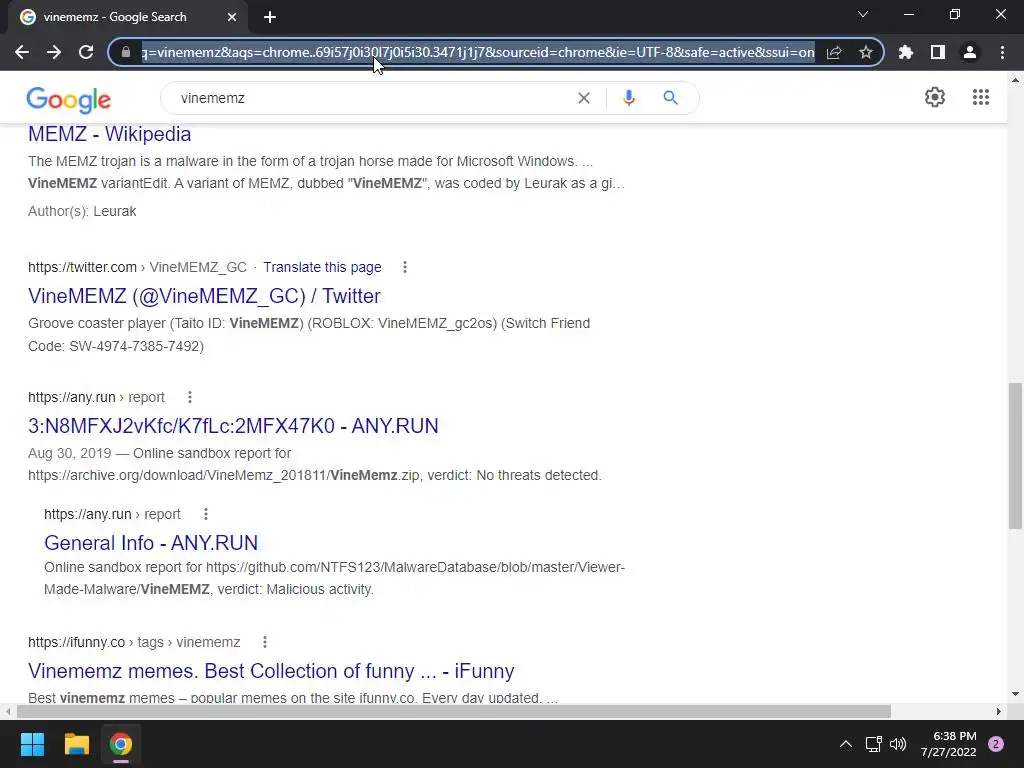Image resolution: width=1024 pixels, height=768 pixels.
Task: Clear the search box text
Action: pyautogui.click(x=584, y=98)
